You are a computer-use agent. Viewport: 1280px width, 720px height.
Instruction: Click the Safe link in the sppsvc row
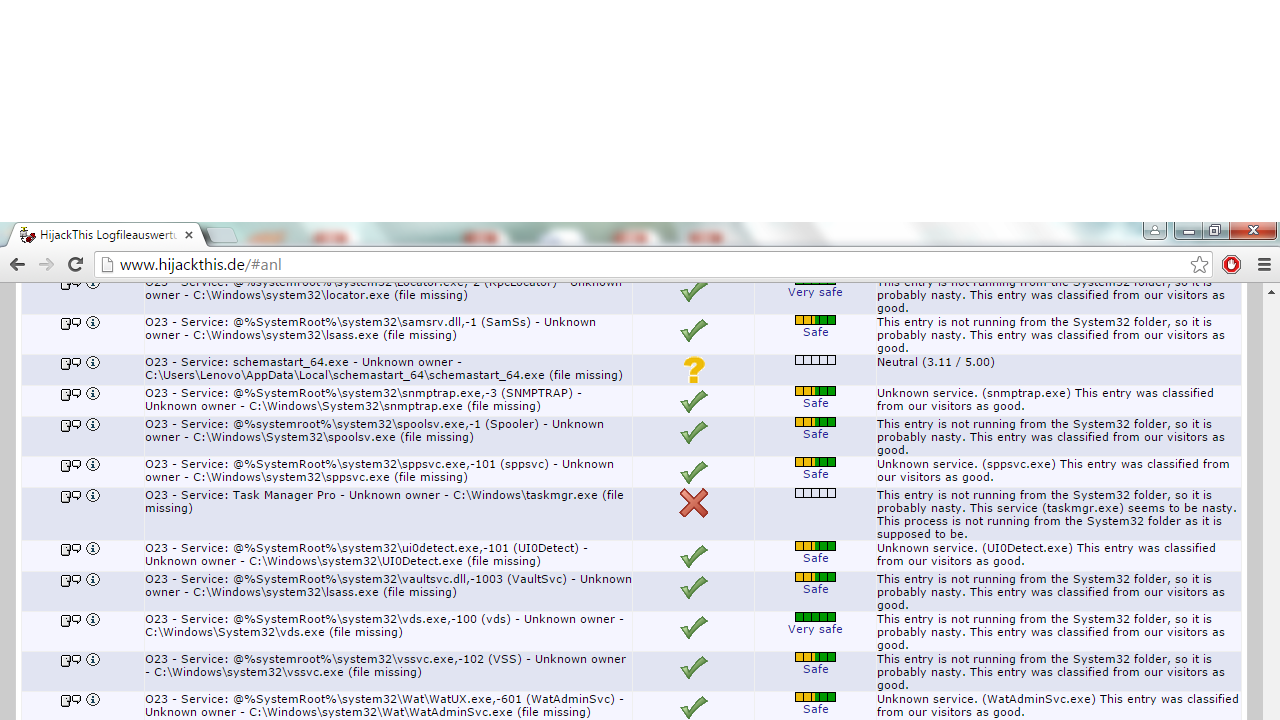point(815,474)
